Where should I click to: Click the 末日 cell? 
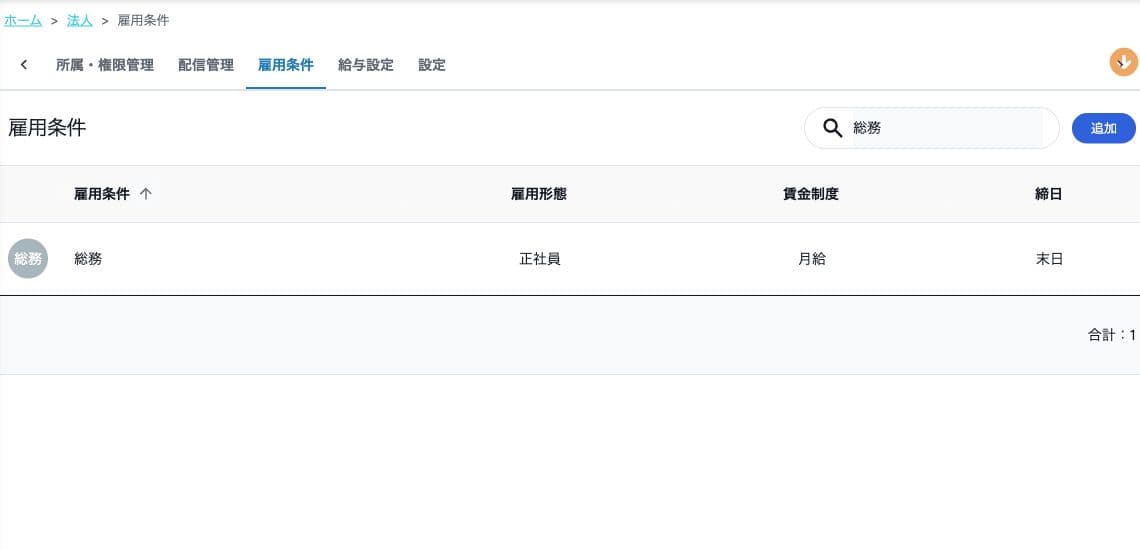pyautogui.click(x=1049, y=258)
